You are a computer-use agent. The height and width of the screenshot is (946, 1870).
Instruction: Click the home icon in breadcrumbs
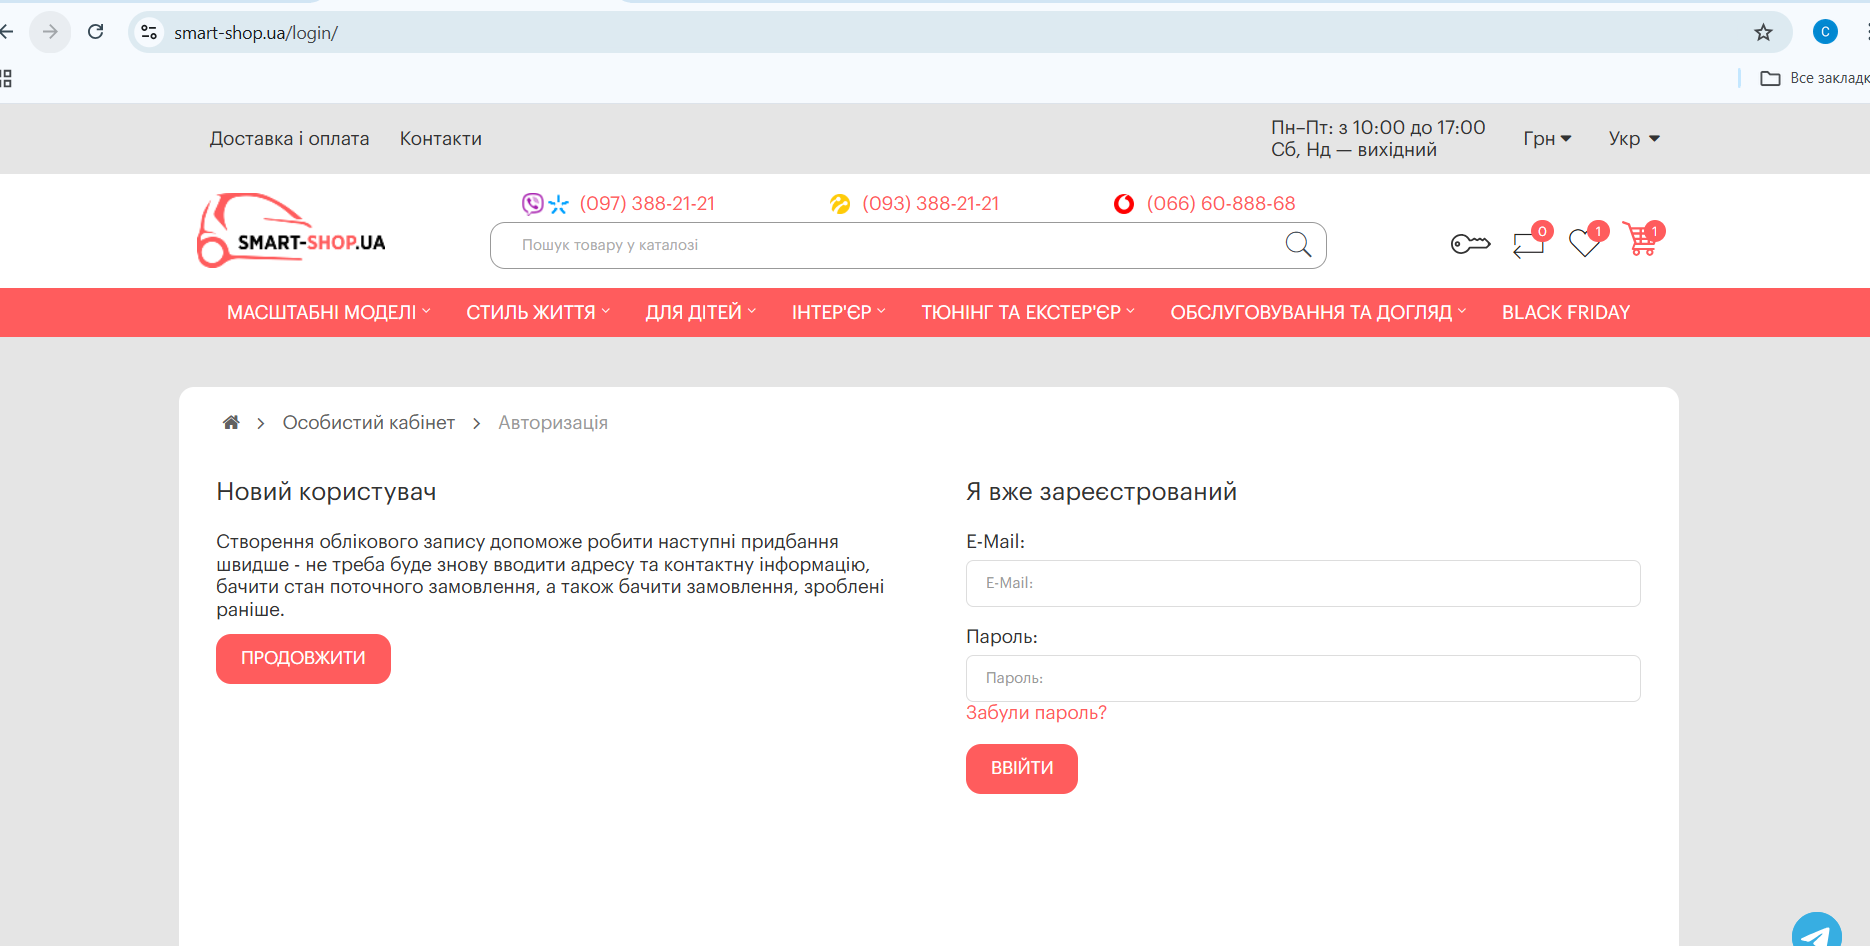[231, 423]
